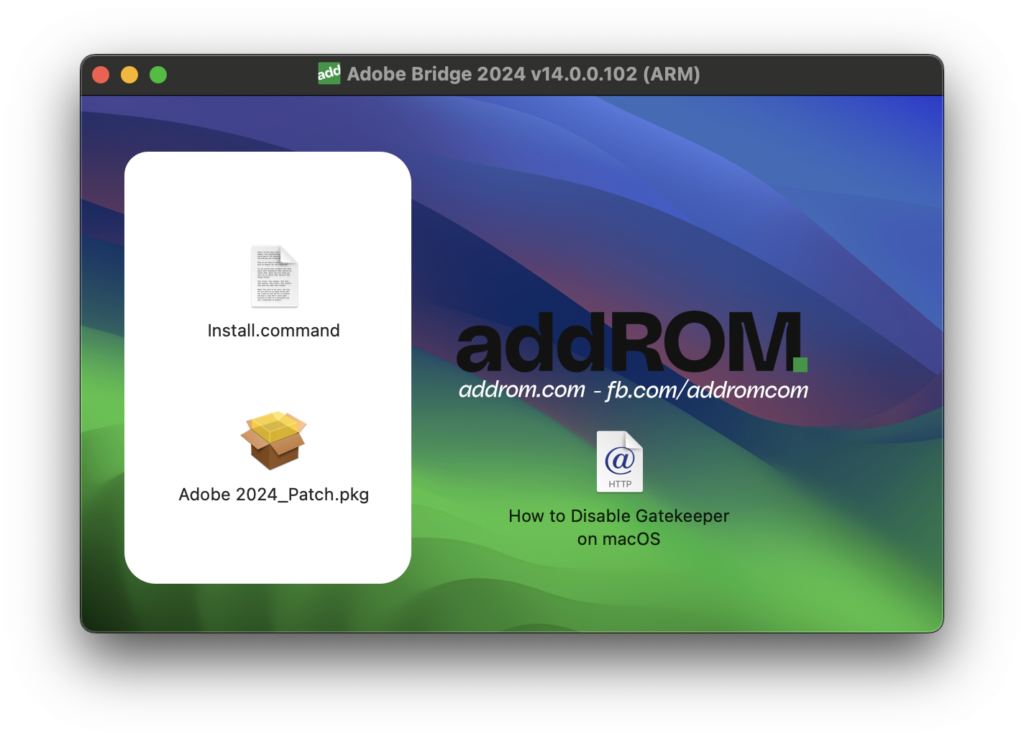Screen dimensions: 1024x739
Task: Click the Install.command file name
Action: [x=274, y=330]
